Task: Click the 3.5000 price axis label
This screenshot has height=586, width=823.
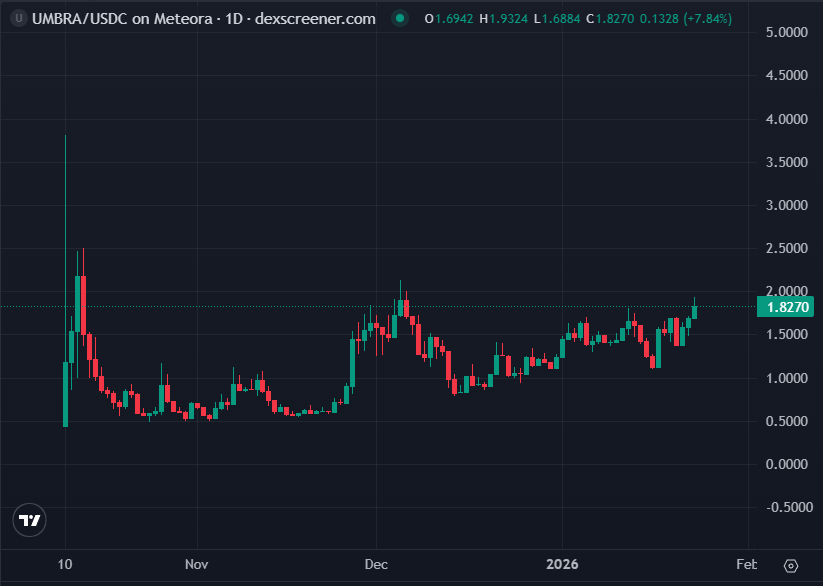Action: click(787, 162)
